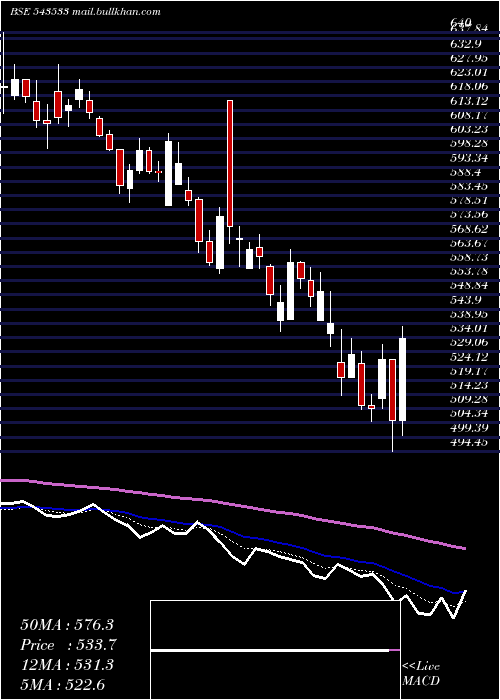This screenshot has width=500, height=700.
Task: Click the tallest red candlestick body
Action: point(230,163)
